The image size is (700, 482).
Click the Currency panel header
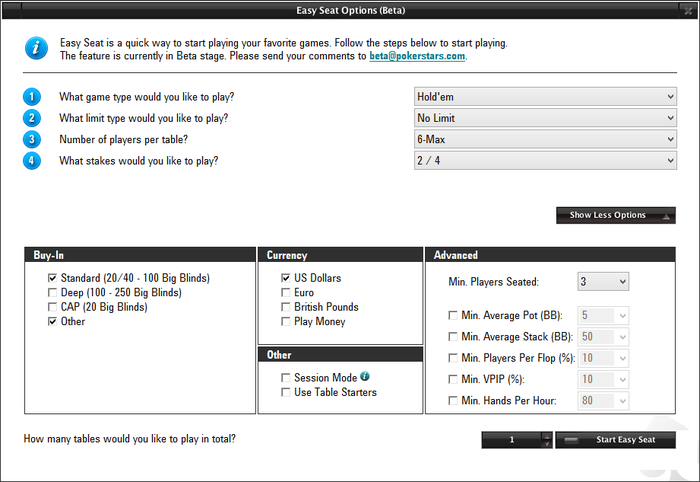[x=340, y=255]
